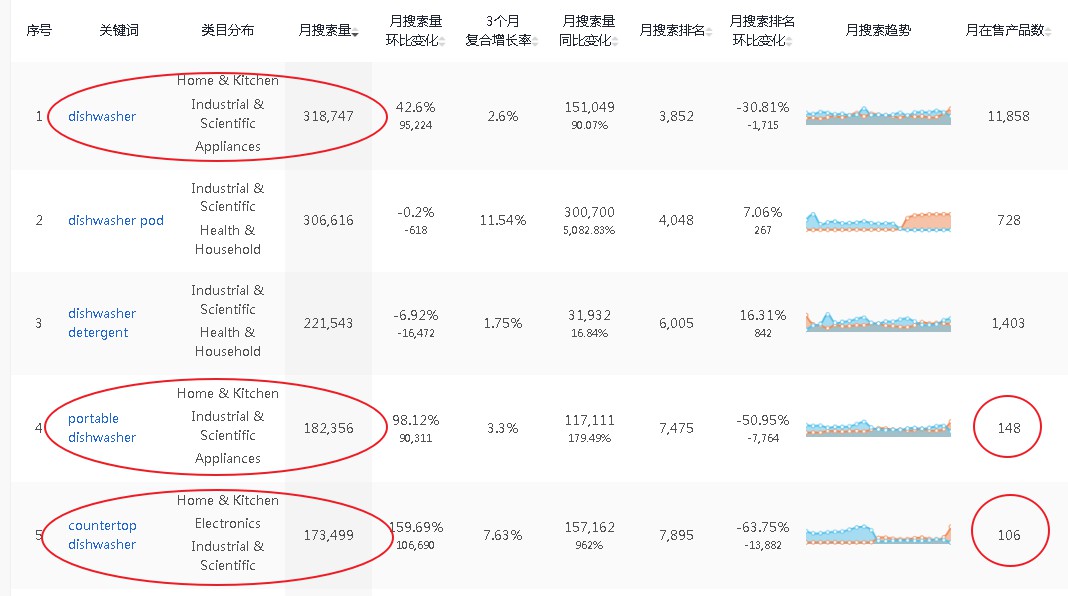Open the dishwasher keyword link
Screen dimensions: 1068x596
coord(102,116)
